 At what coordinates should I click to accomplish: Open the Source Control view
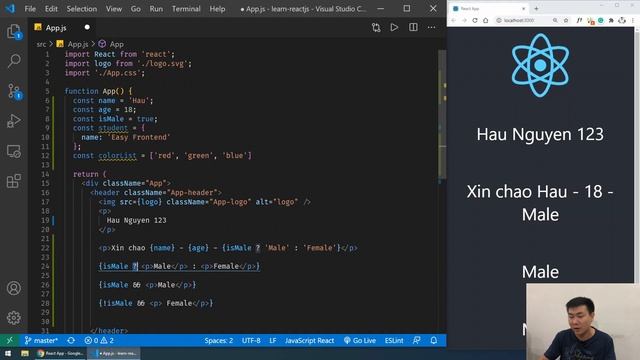point(15,91)
